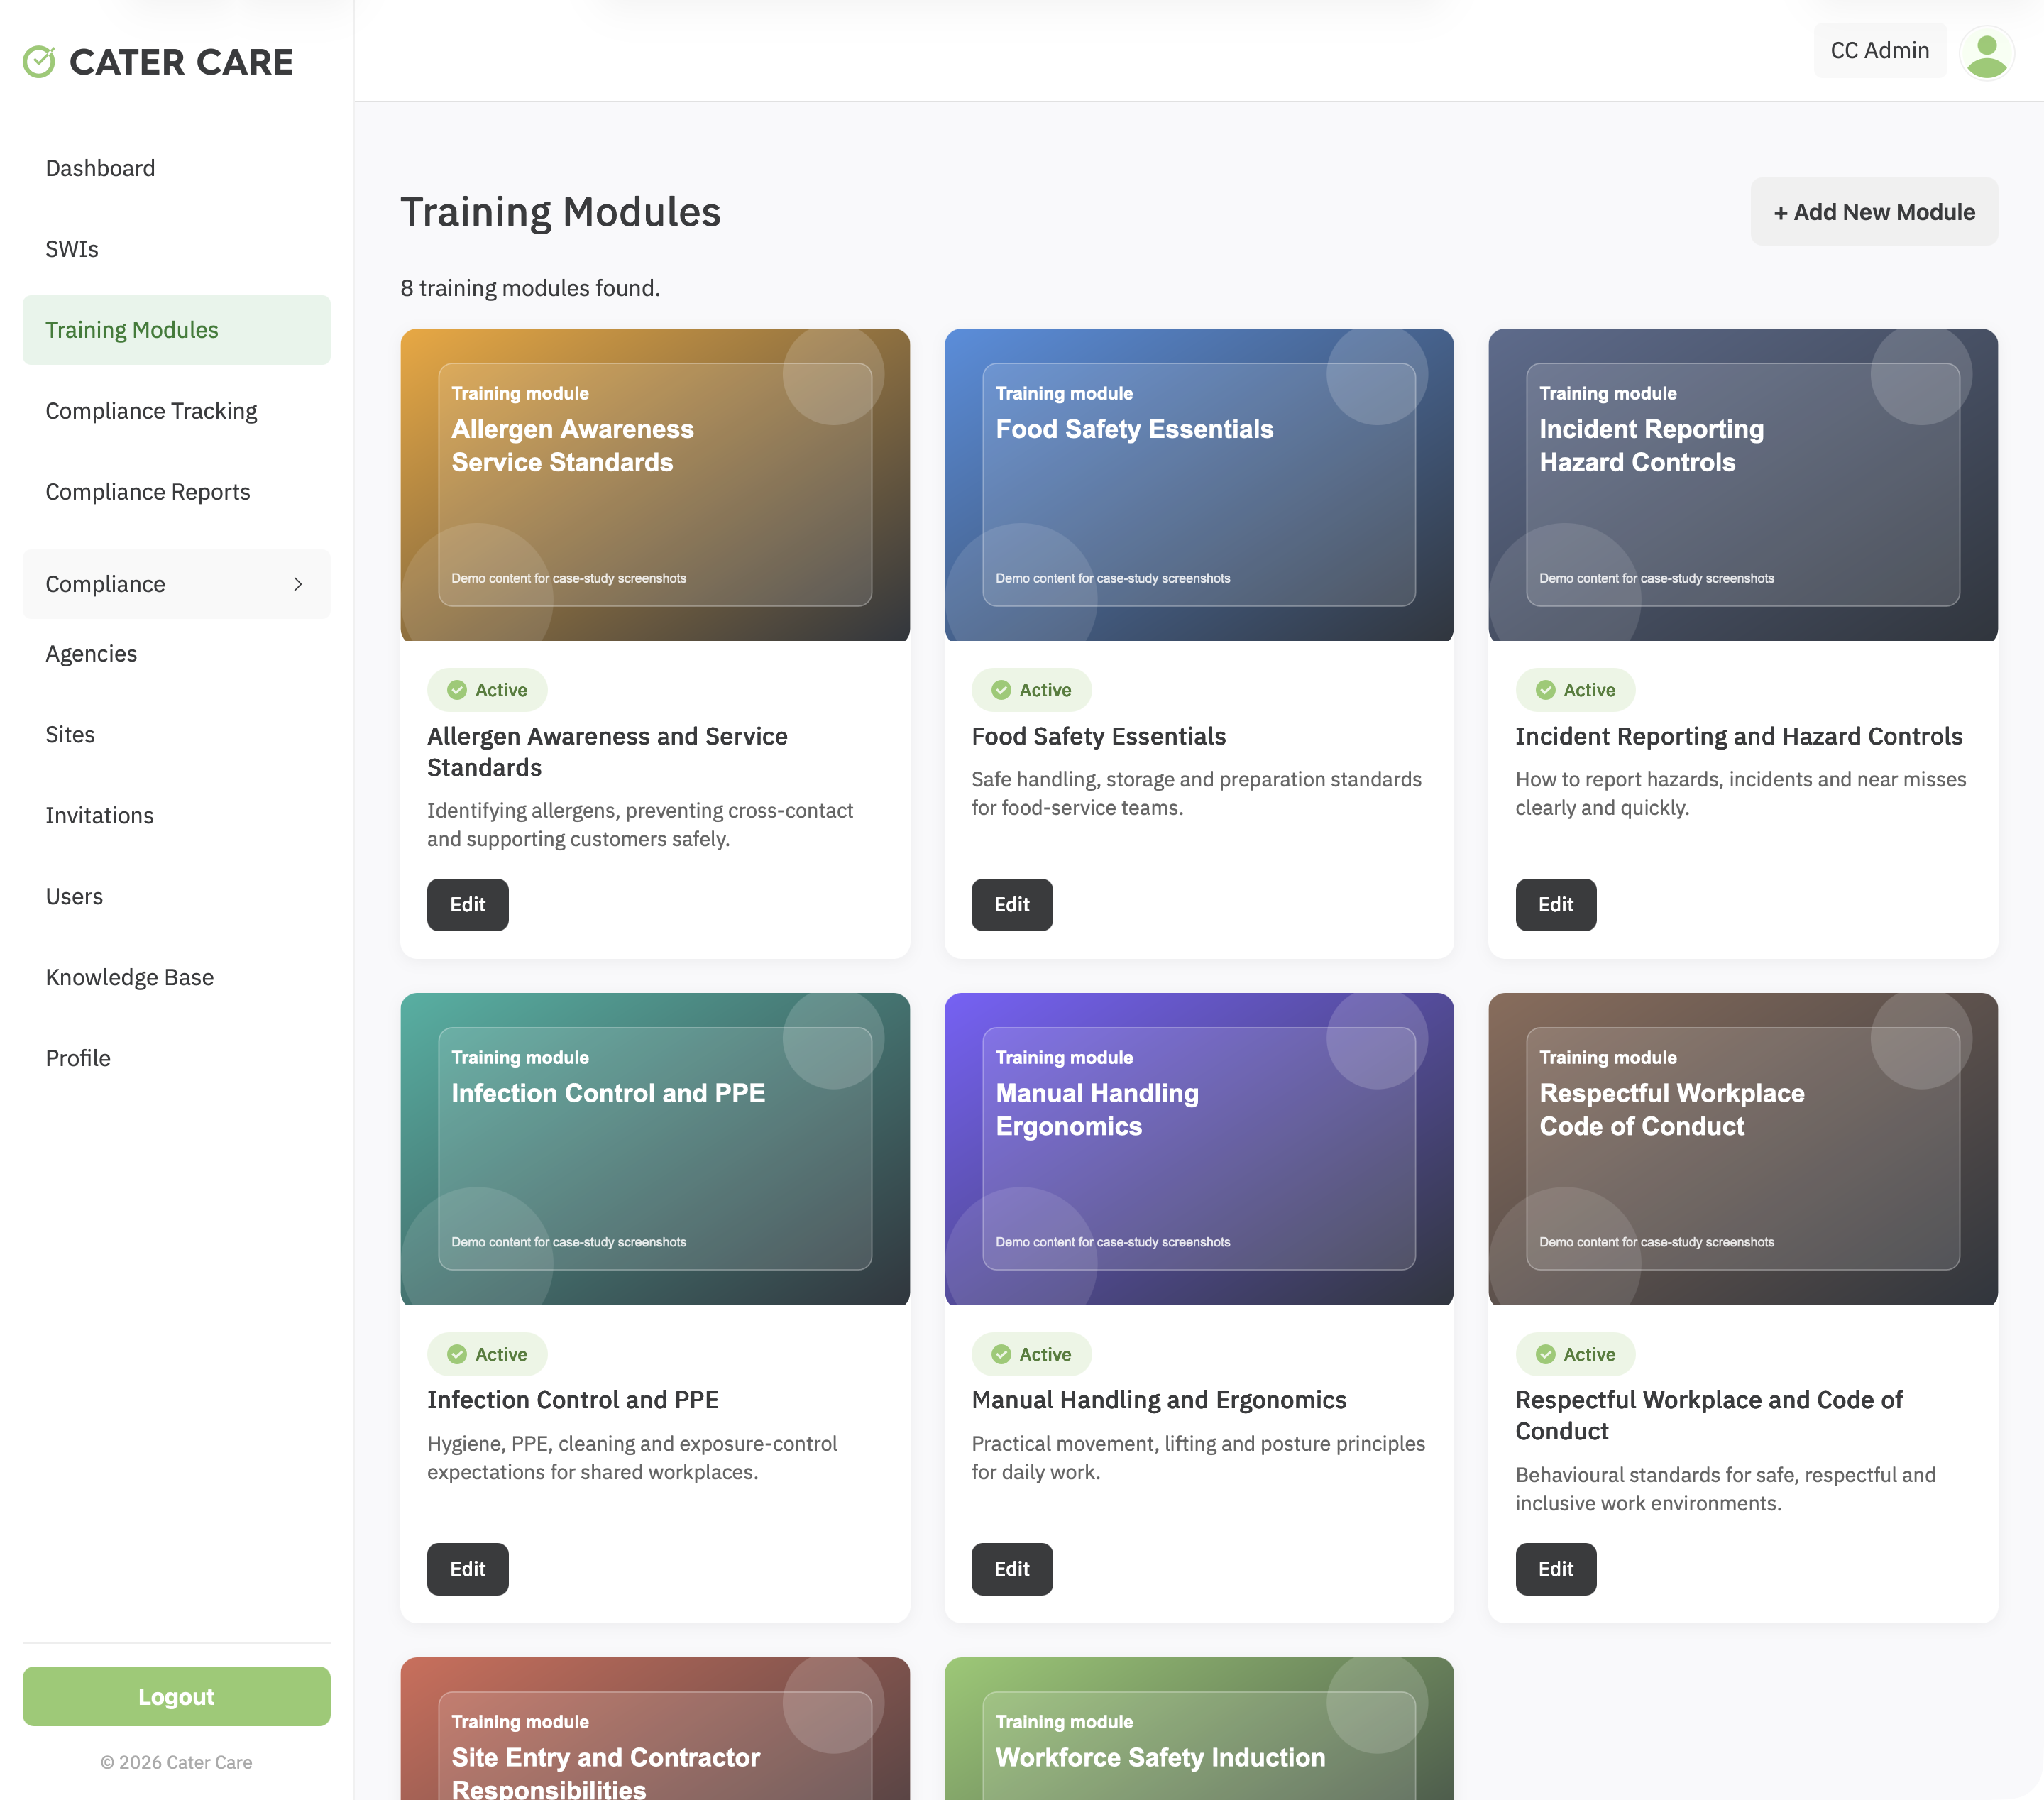Open Agencies page
The width and height of the screenshot is (2044, 1800).
(176, 654)
